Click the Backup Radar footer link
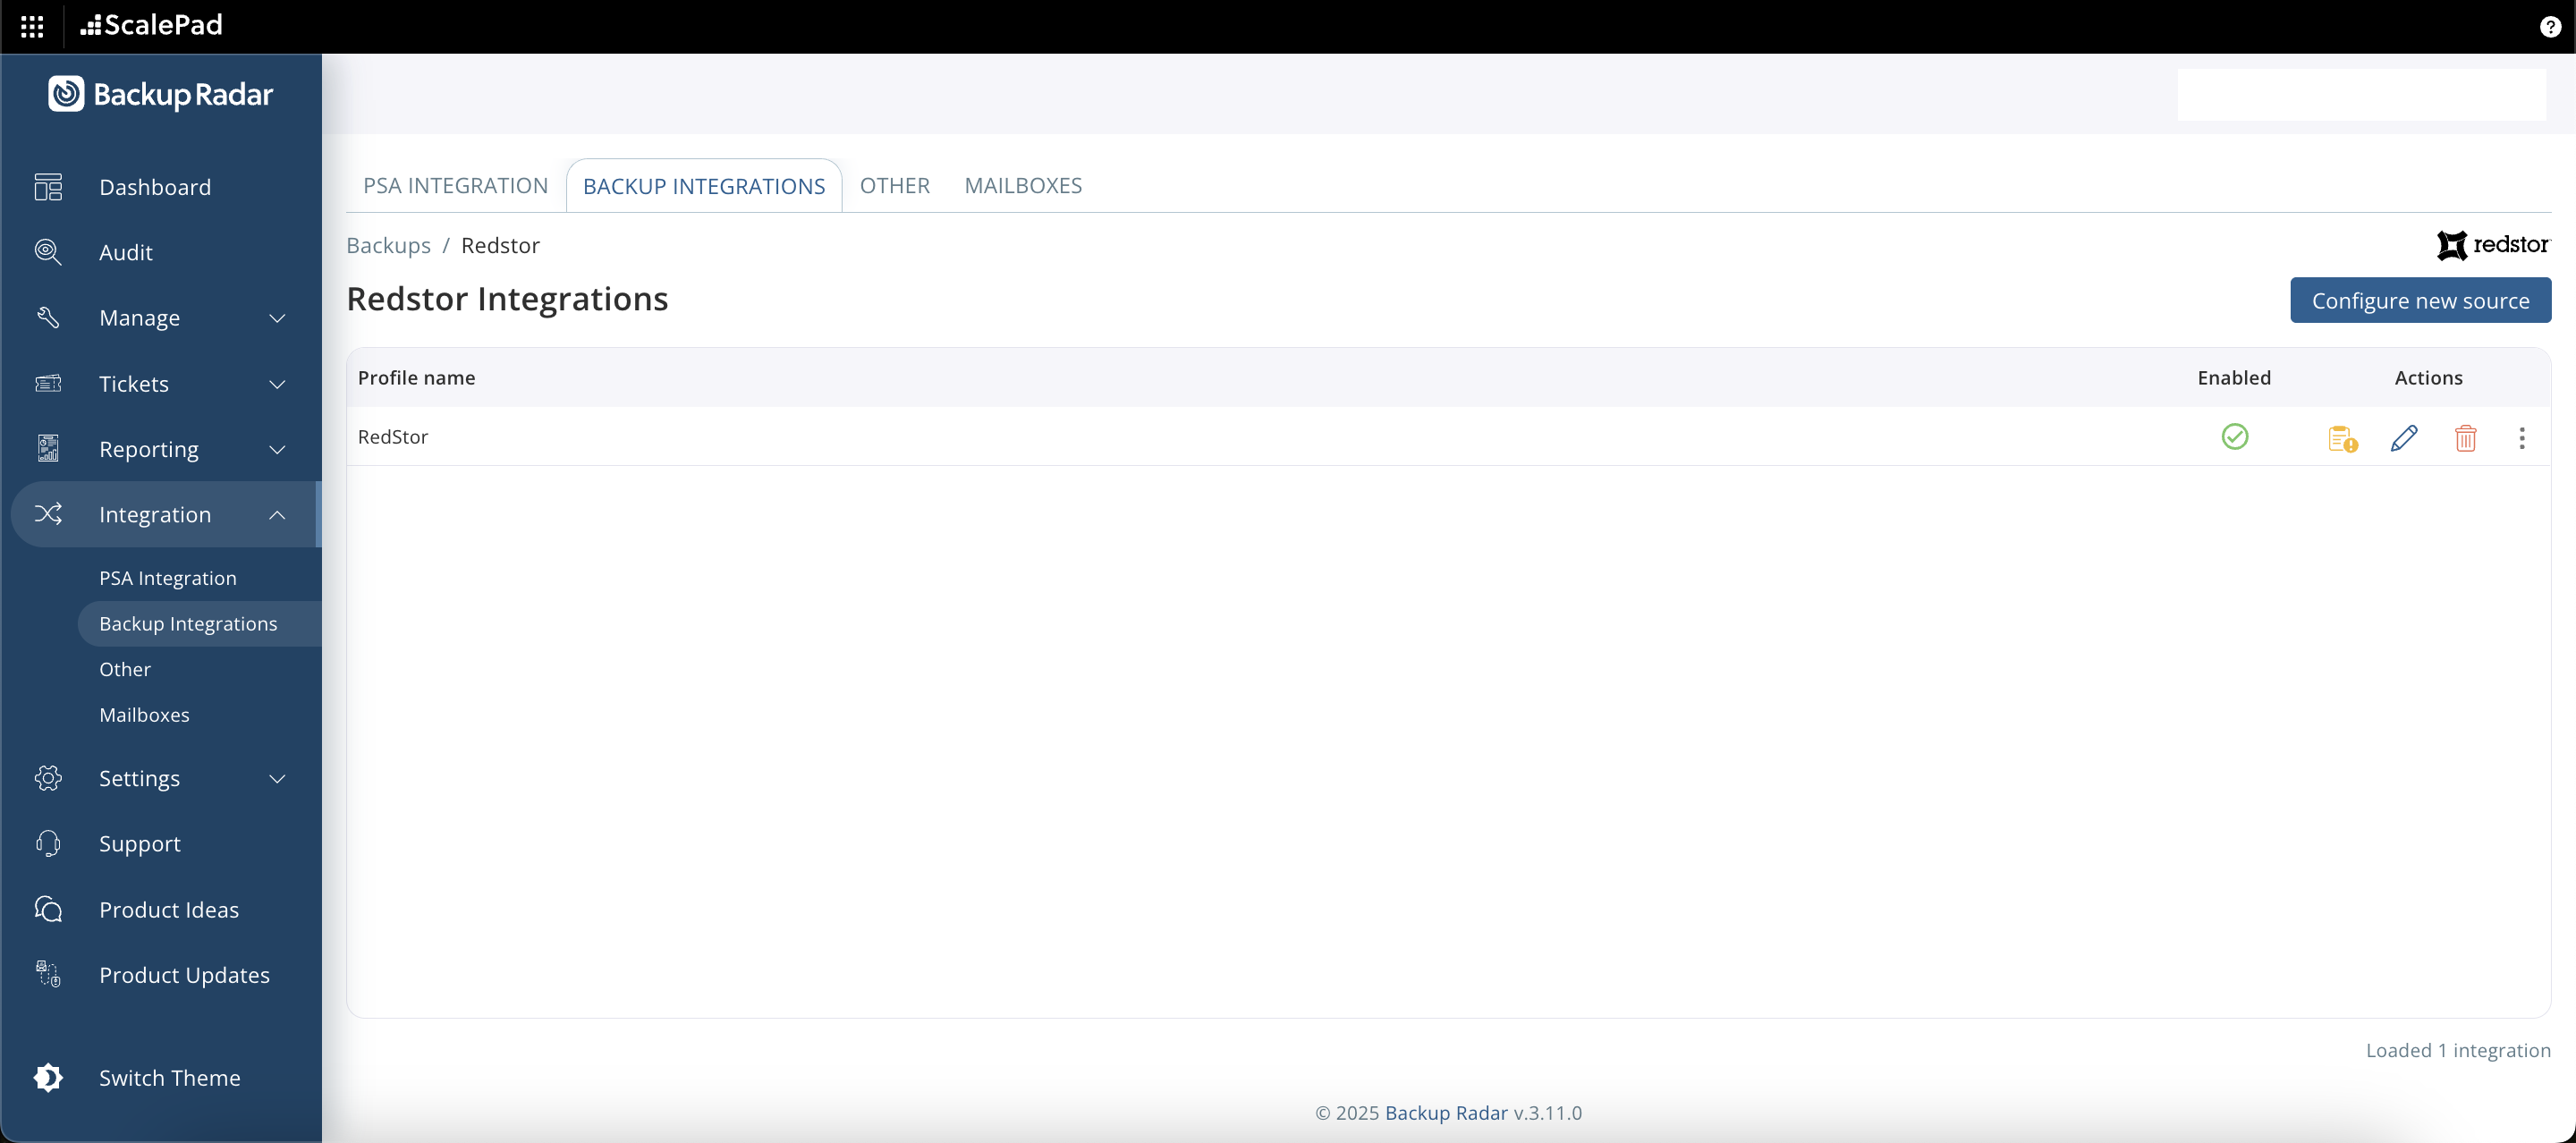Viewport: 2576px width, 1143px height. pyautogui.click(x=1446, y=1113)
